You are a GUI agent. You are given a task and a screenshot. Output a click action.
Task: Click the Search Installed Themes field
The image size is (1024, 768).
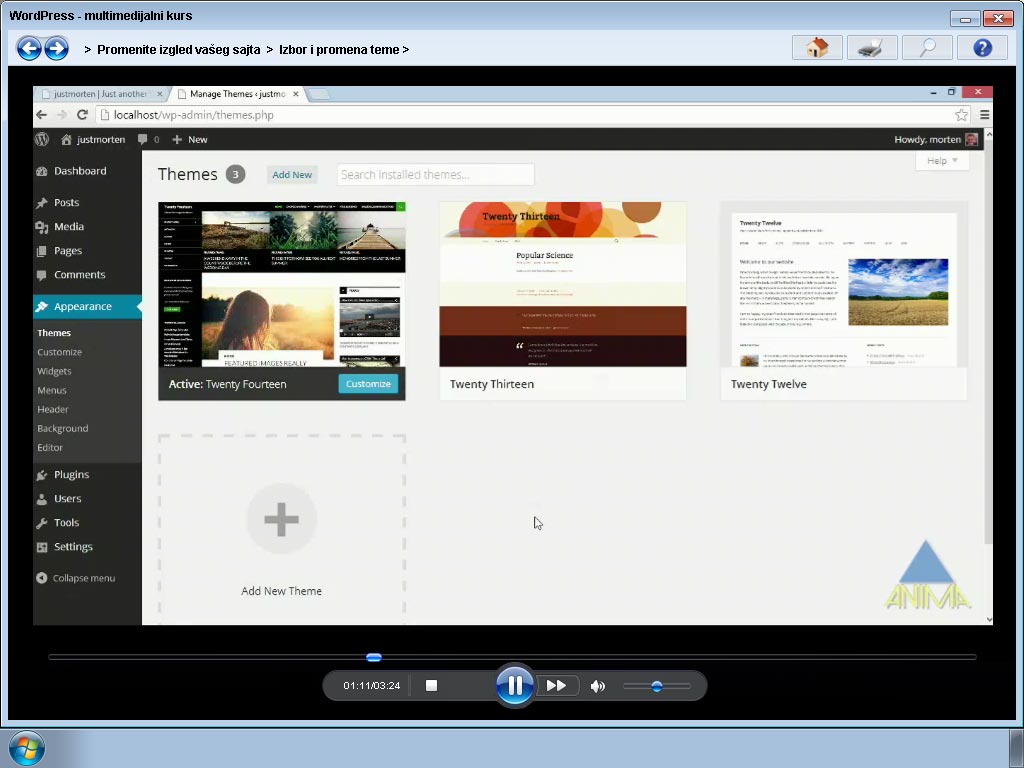(x=435, y=174)
